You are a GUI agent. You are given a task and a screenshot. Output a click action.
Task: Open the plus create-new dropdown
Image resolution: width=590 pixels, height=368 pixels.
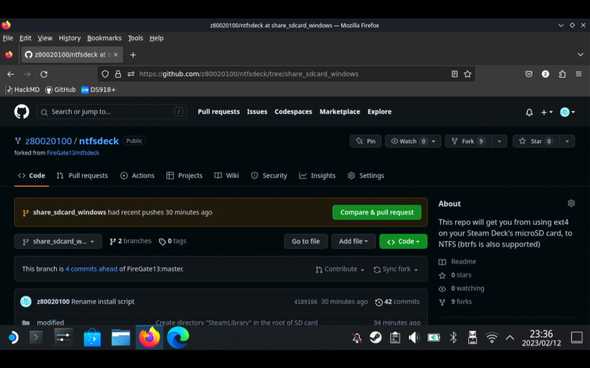coord(546,112)
